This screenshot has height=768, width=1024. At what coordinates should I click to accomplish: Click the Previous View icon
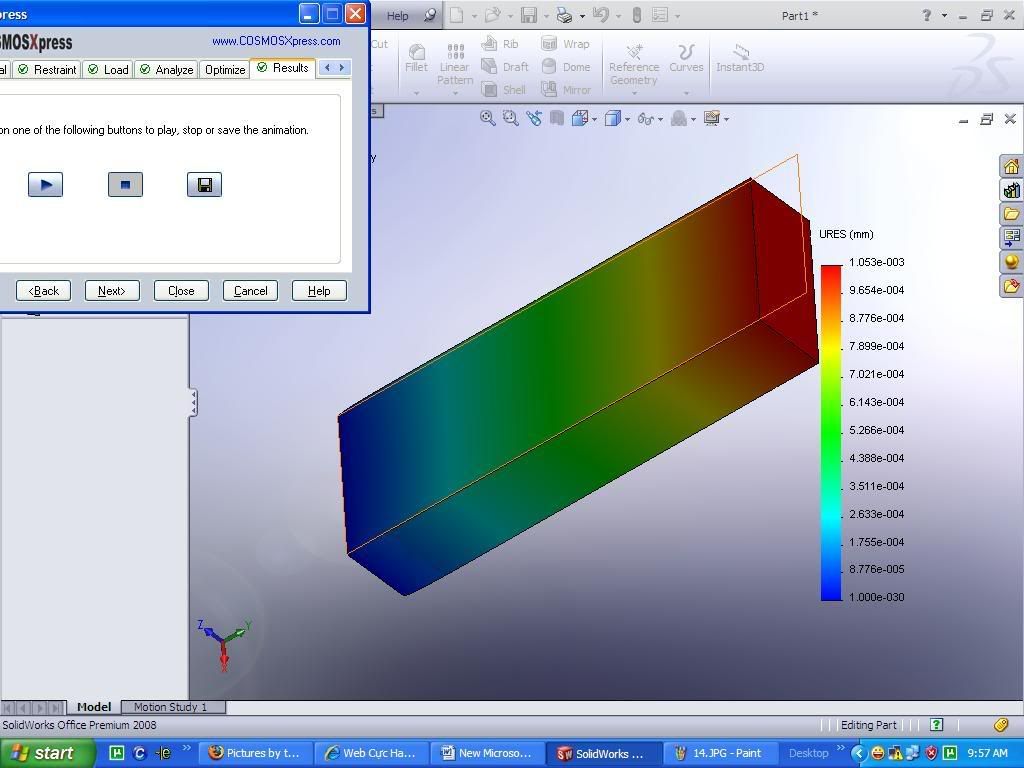click(x=534, y=118)
